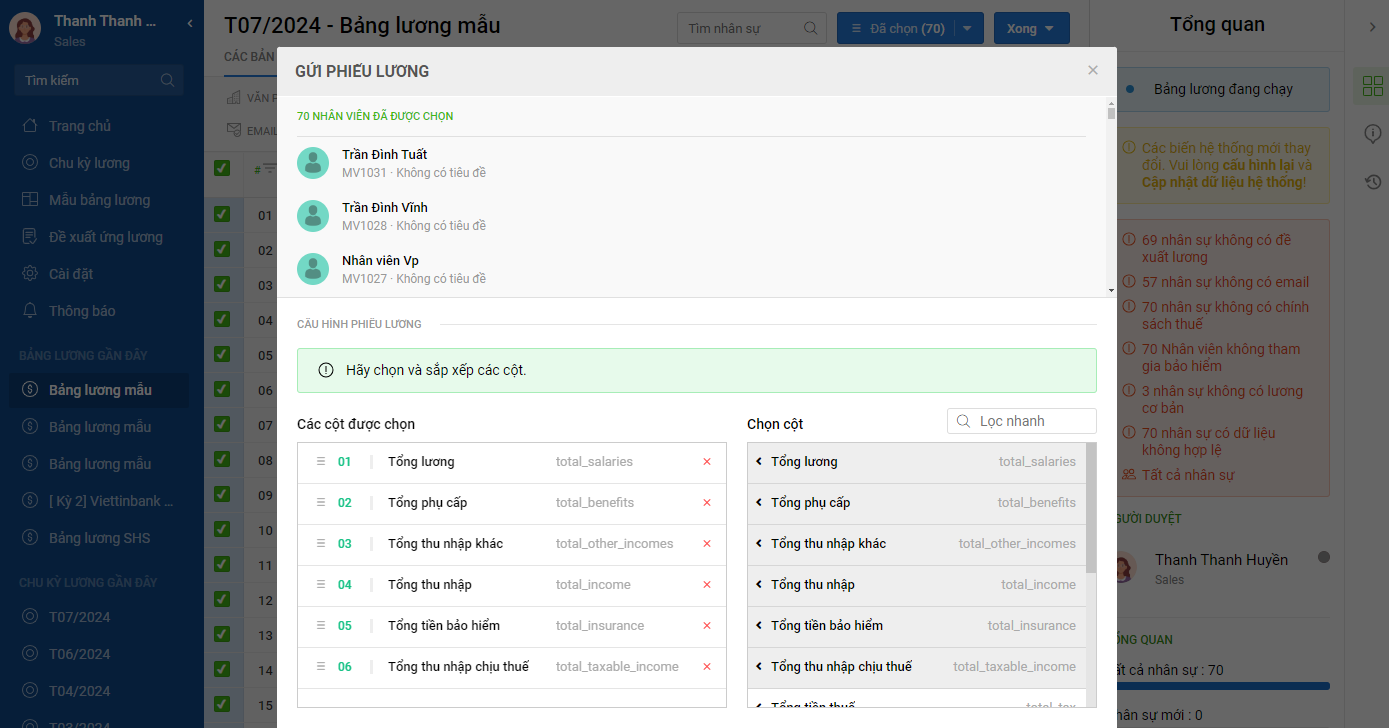Click Trần Đình Vĩnh's avatar icon
The height and width of the screenshot is (728, 1389).
point(313,216)
